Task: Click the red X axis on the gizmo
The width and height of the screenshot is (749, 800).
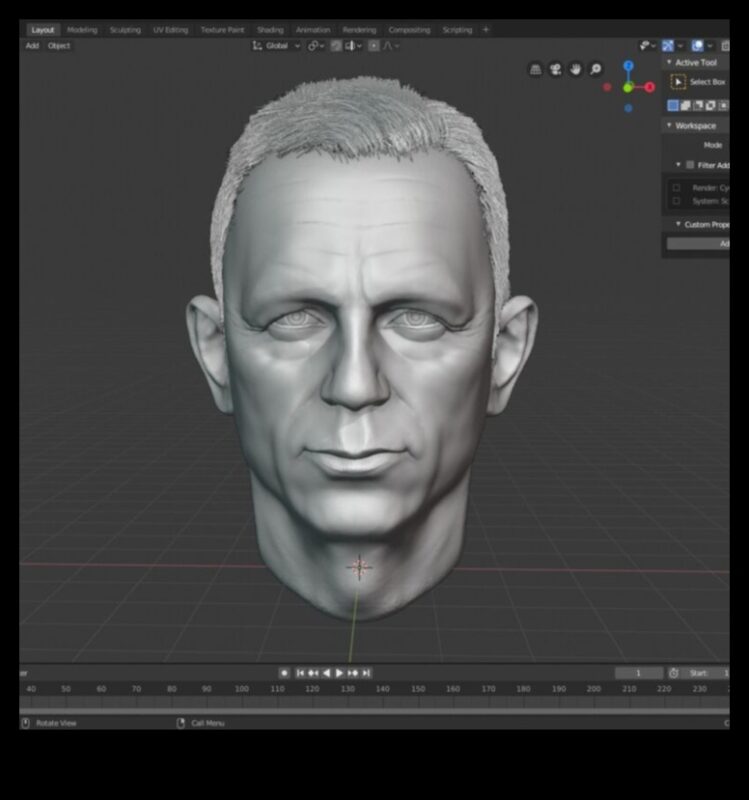Action: click(x=648, y=88)
